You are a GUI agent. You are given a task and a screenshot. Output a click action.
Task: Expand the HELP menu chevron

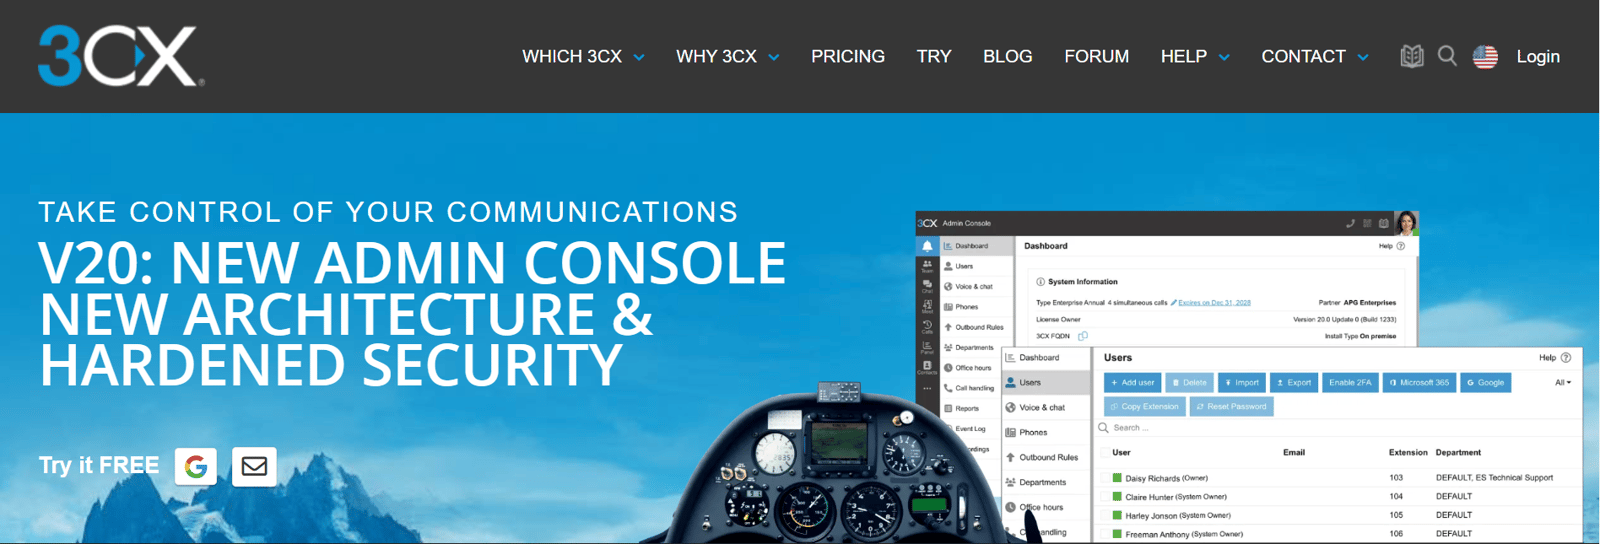(1224, 58)
